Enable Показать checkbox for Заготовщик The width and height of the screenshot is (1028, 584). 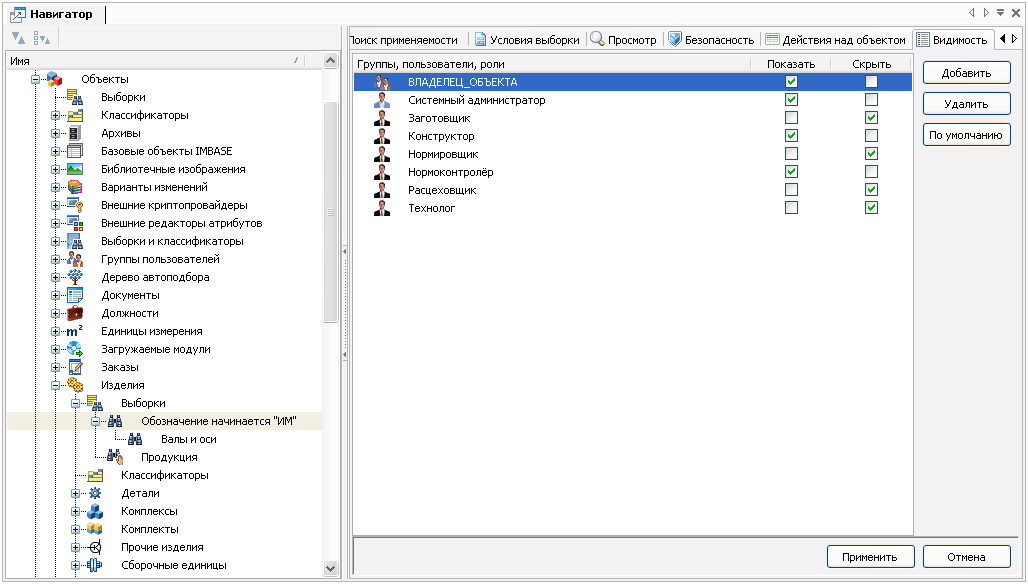click(792, 118)
